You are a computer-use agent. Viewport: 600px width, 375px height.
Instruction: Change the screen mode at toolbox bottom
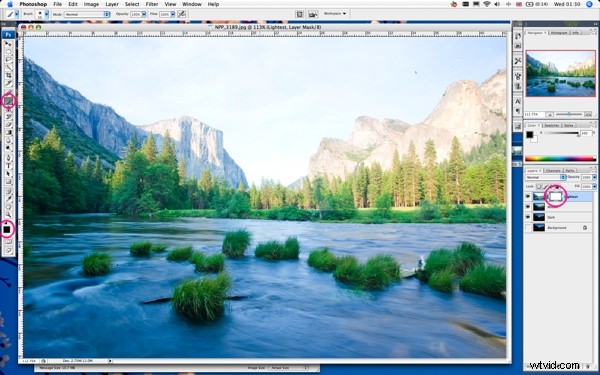point(8,251)
